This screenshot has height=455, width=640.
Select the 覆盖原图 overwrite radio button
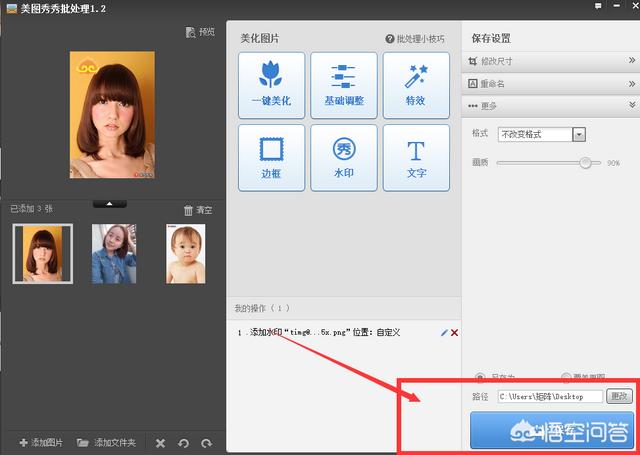(x=566, y=377)
